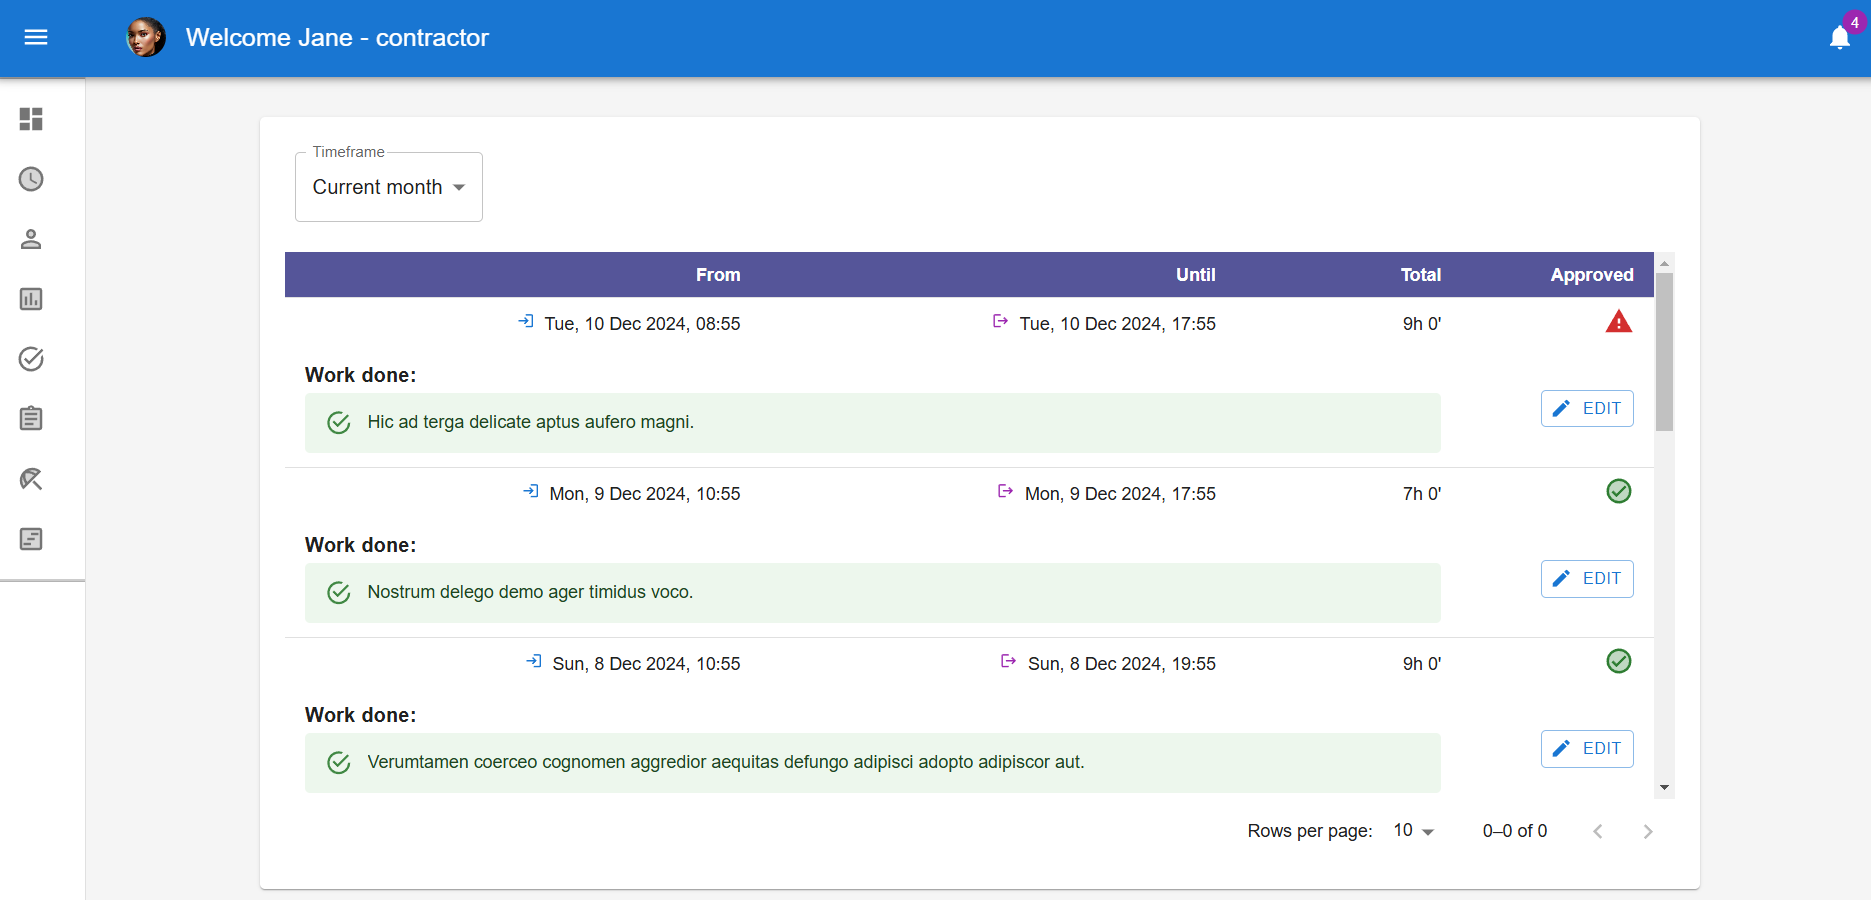The height and width of the screenshot is (900, 1871).
Task: Click Jane's profile avatar
Action: click(x=146, y=37)
